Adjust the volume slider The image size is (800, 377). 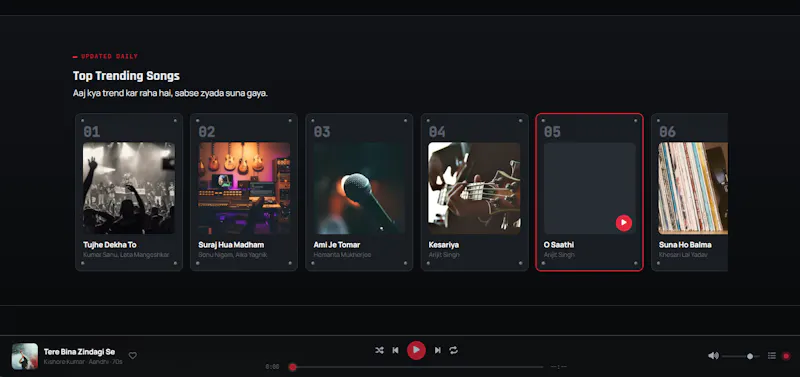tap(741, 356)
